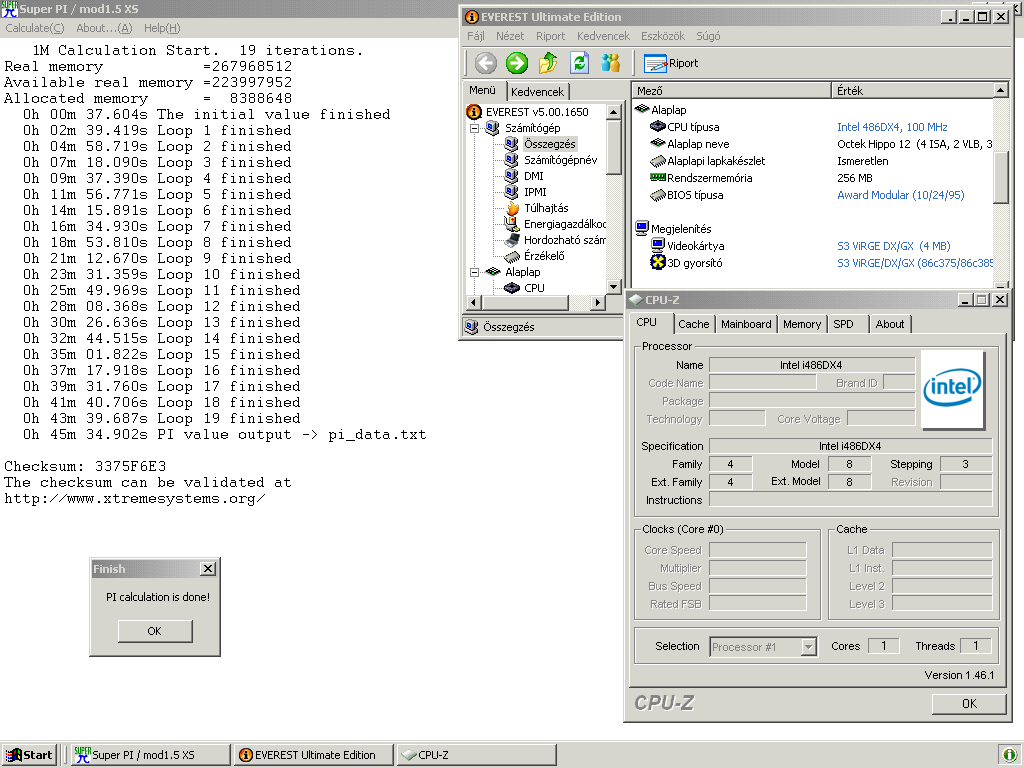
Task: Select IPMI in the EVEREST tree
Action: [535, 192]
